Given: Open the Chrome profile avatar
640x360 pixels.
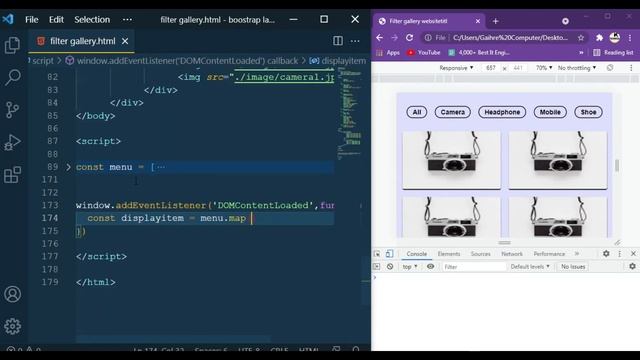Looking at the screenshot, I should (615, 38).
